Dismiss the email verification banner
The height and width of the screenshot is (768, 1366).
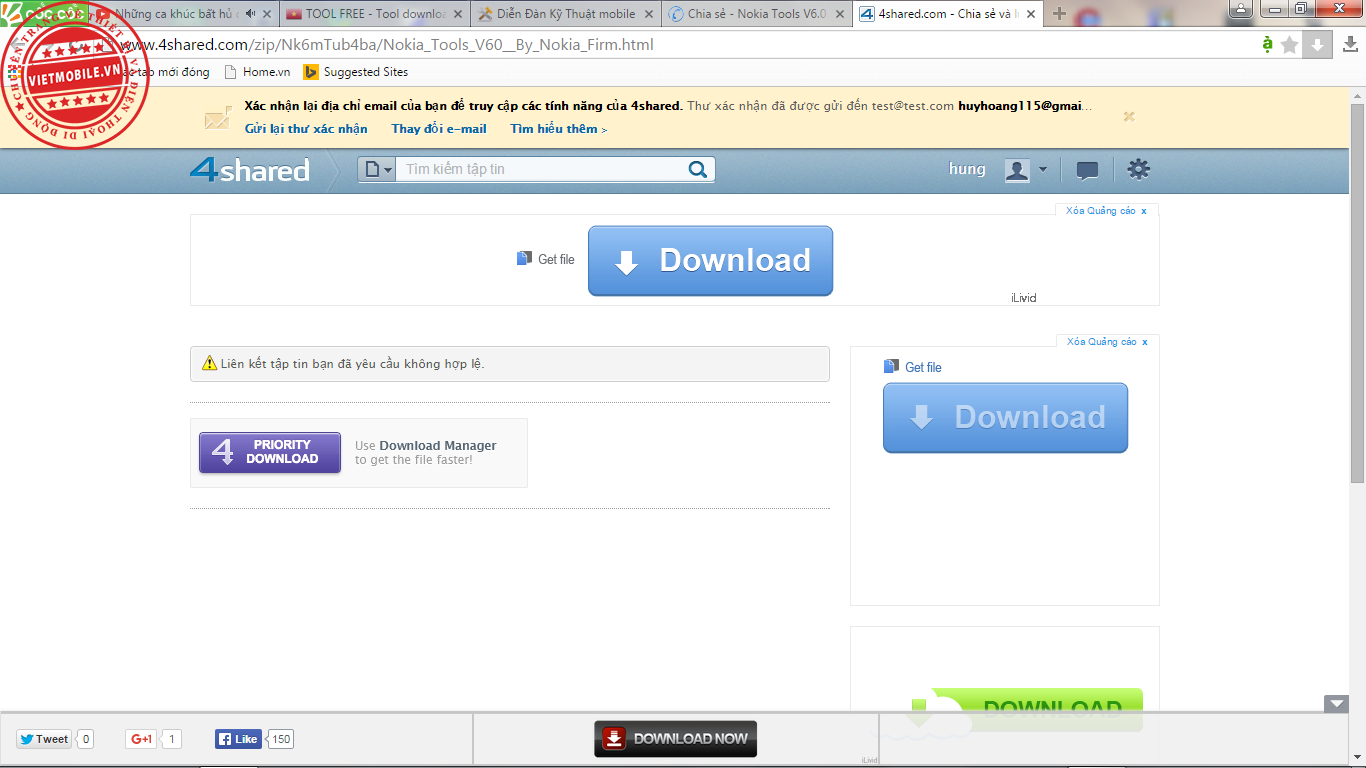pyautogui.click(x=1129, y=116)
